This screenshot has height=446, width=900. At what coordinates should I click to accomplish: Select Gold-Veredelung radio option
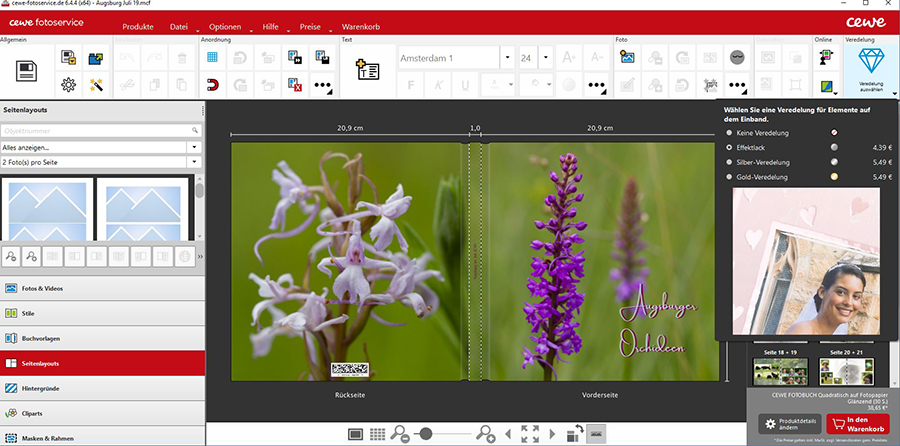[729, 177]
